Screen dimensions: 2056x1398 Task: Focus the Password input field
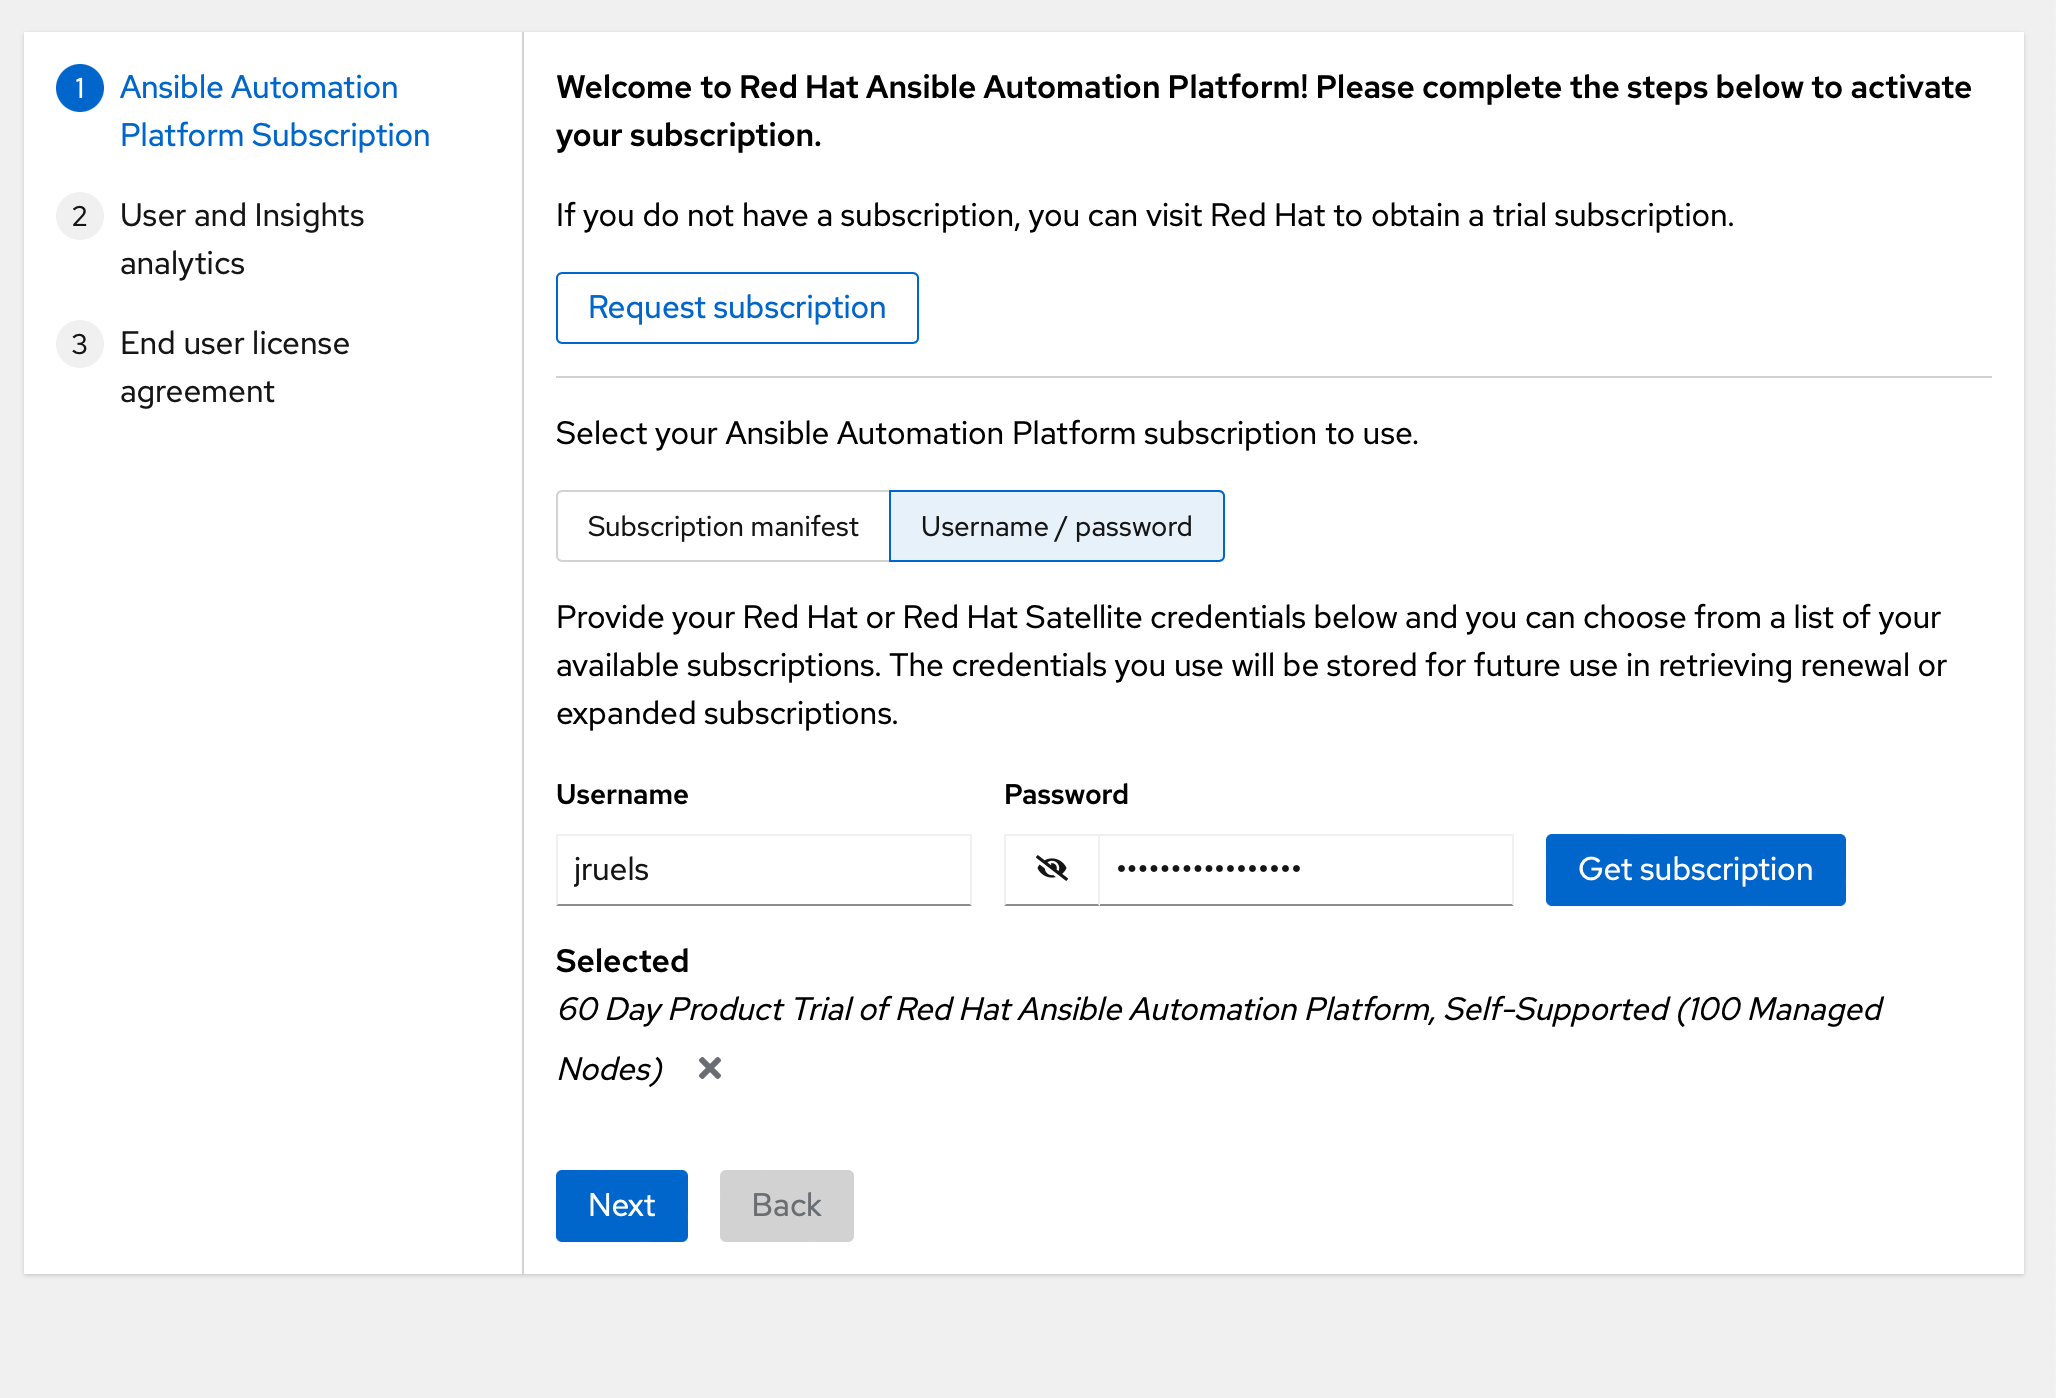1306,870
